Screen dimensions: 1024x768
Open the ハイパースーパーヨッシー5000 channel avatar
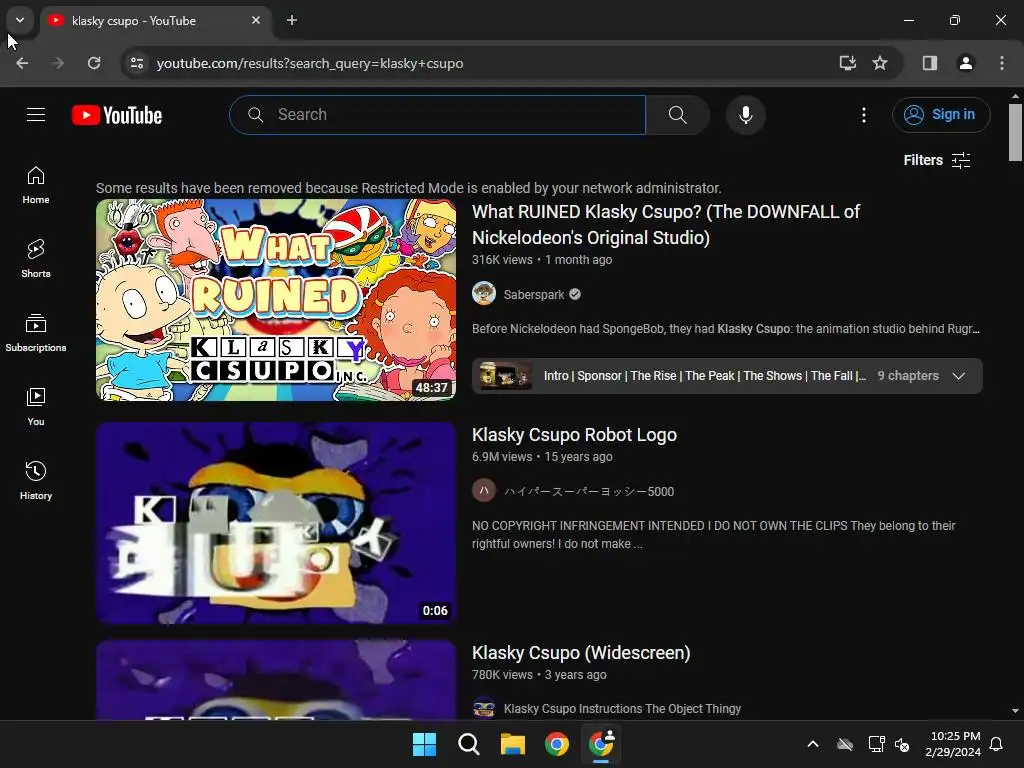484,490
